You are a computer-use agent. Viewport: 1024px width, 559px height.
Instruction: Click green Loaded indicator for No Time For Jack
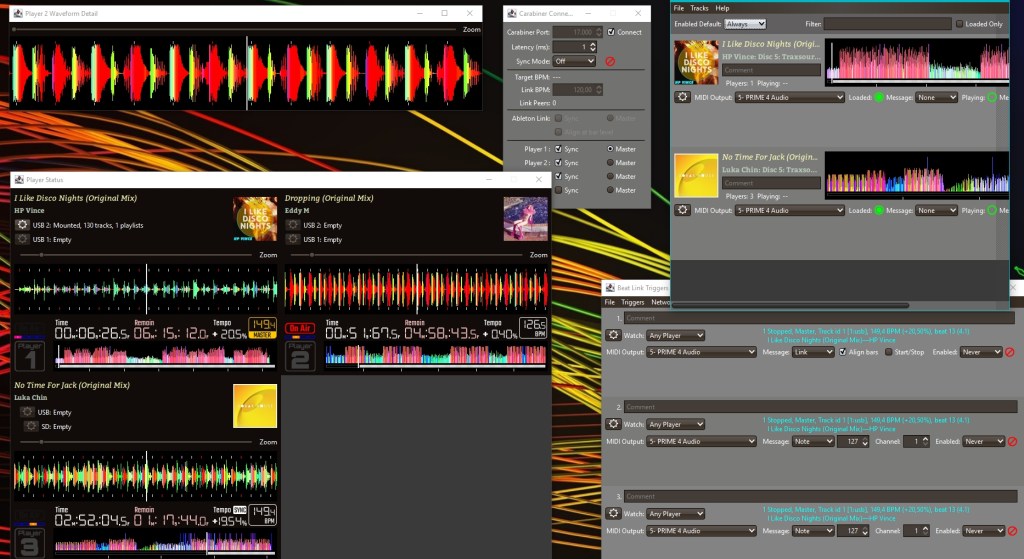click(879, 210)
